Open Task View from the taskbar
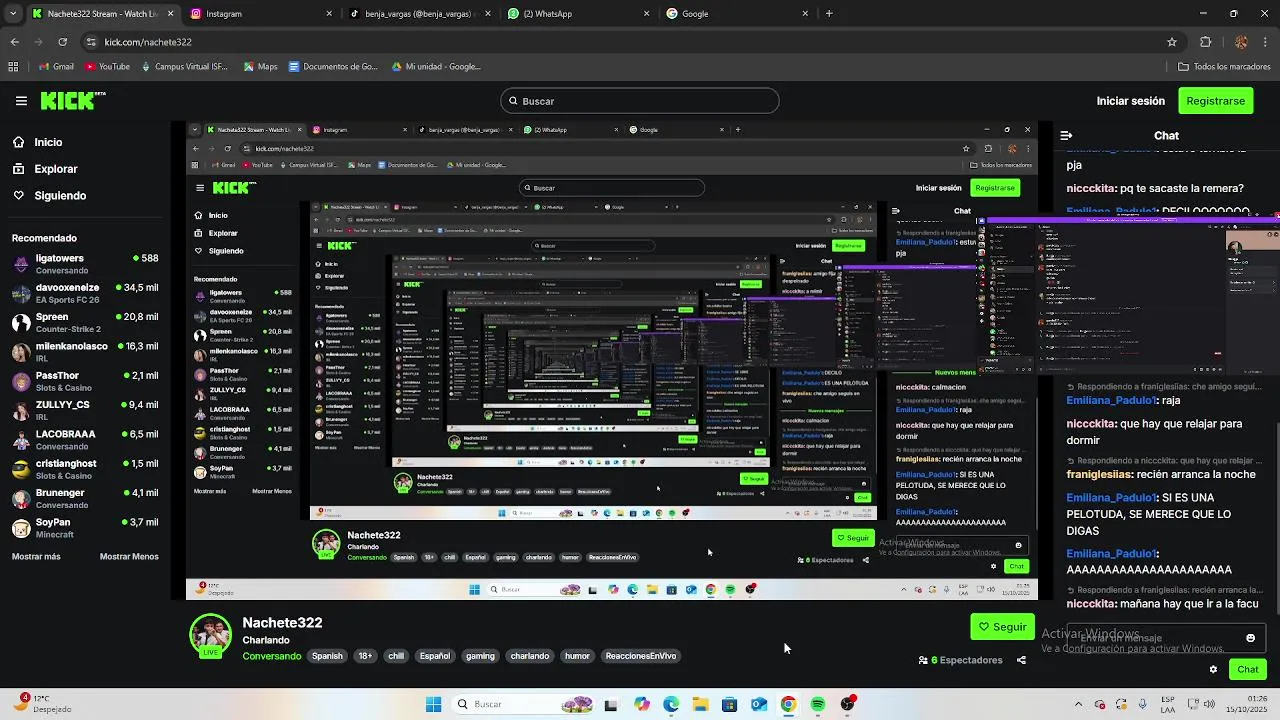 point(611,705)
